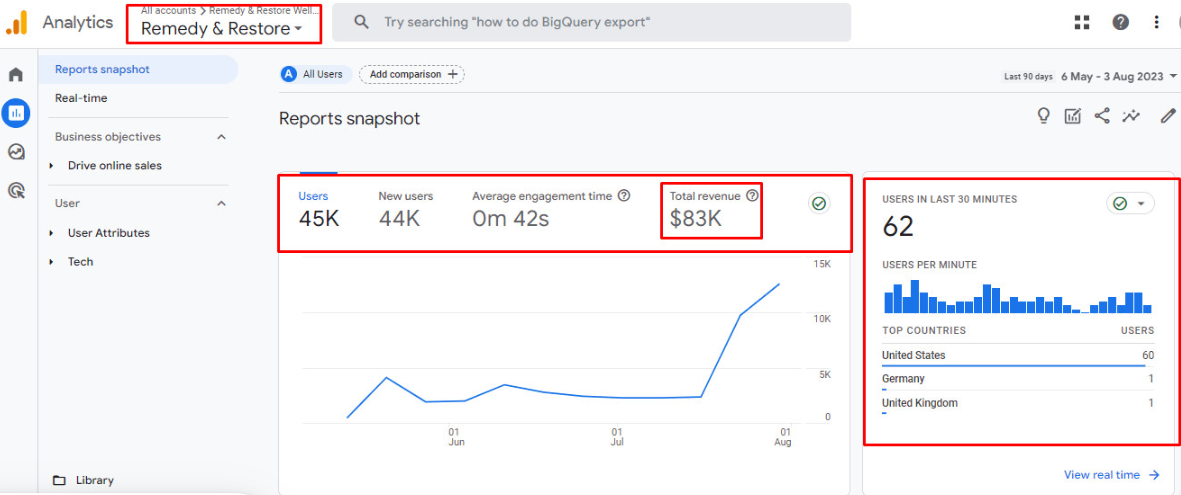Open the Real-time report

click(81, 98)
